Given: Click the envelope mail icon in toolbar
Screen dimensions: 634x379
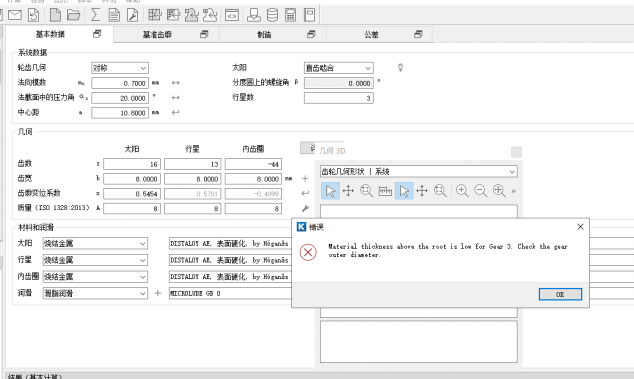Looking at the screenshot, I should (15, 15).
